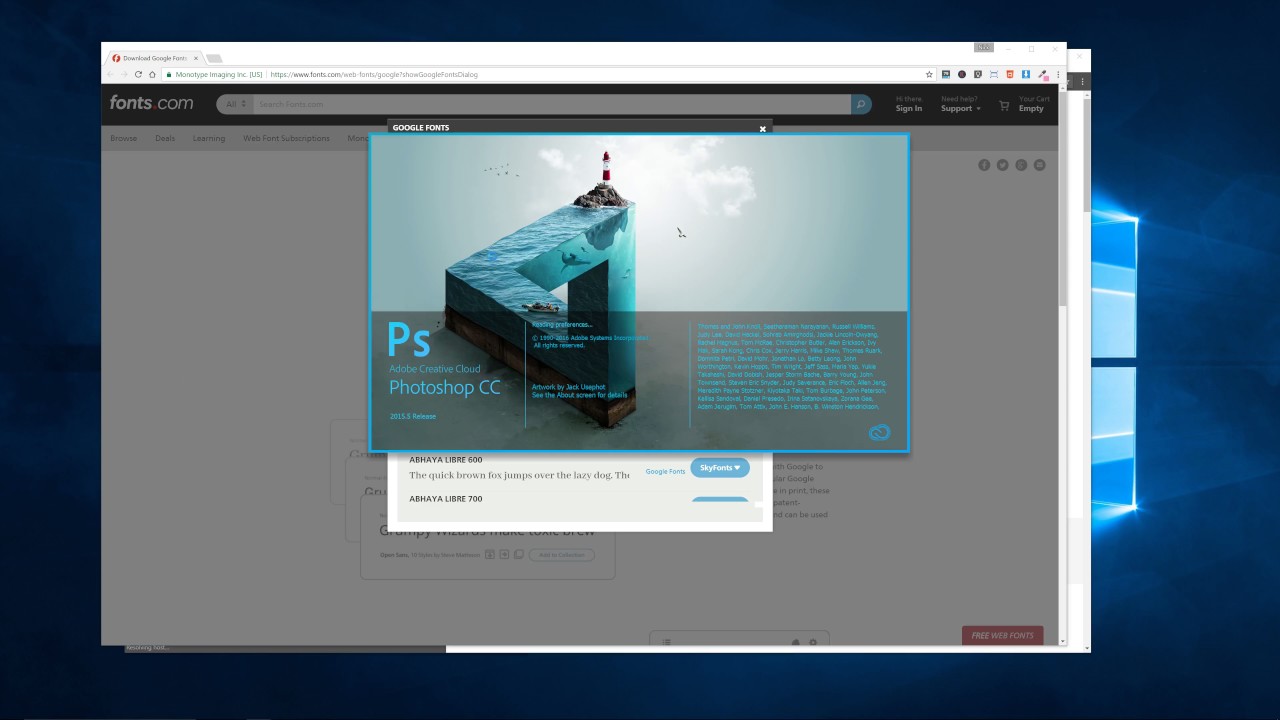
Task: Click the Chrome back arrow
Action: coord(111,74)
